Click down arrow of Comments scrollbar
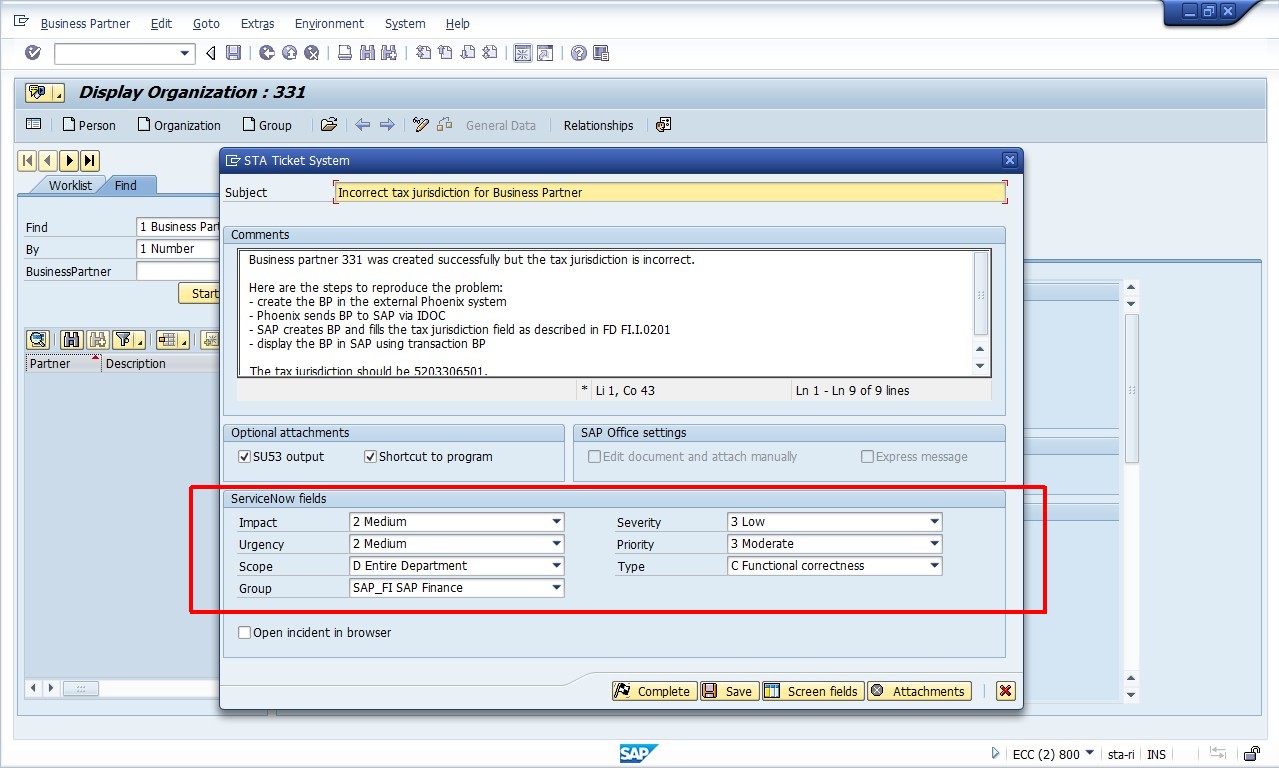The image size is (1279, 768). (x=980, y=366)
